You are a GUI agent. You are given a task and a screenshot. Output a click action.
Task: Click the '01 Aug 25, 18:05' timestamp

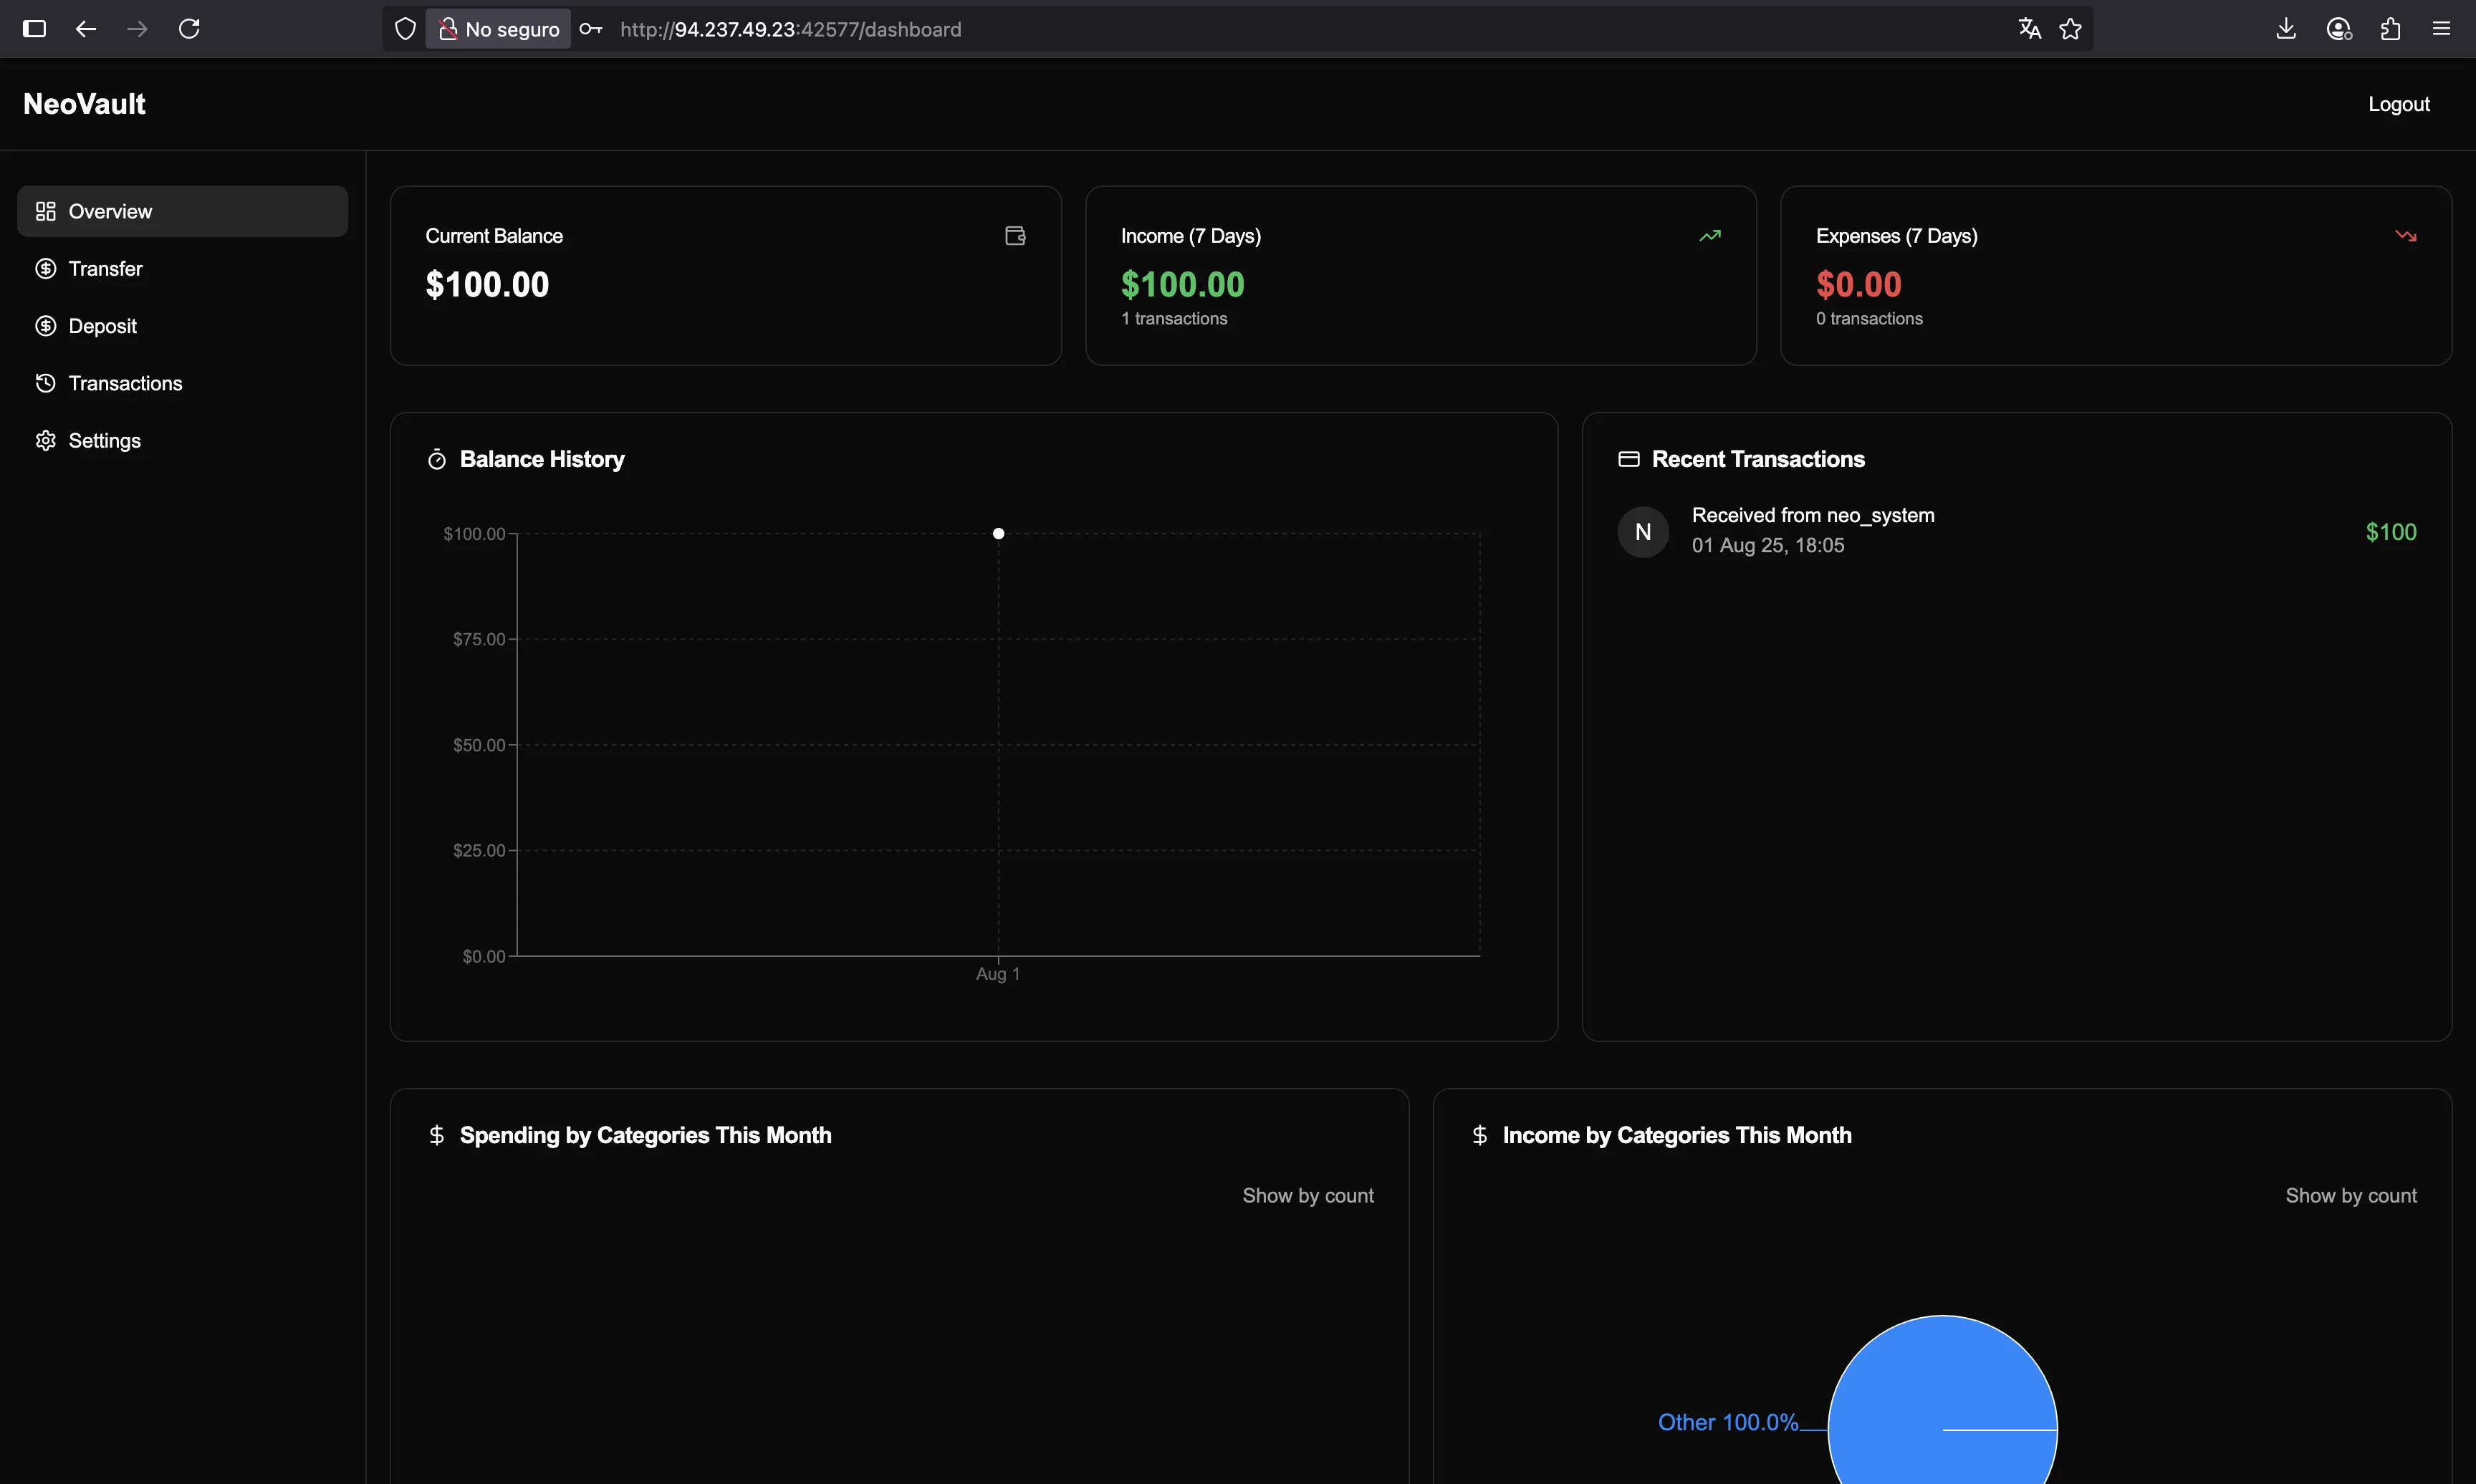[x=1768, y=545]
